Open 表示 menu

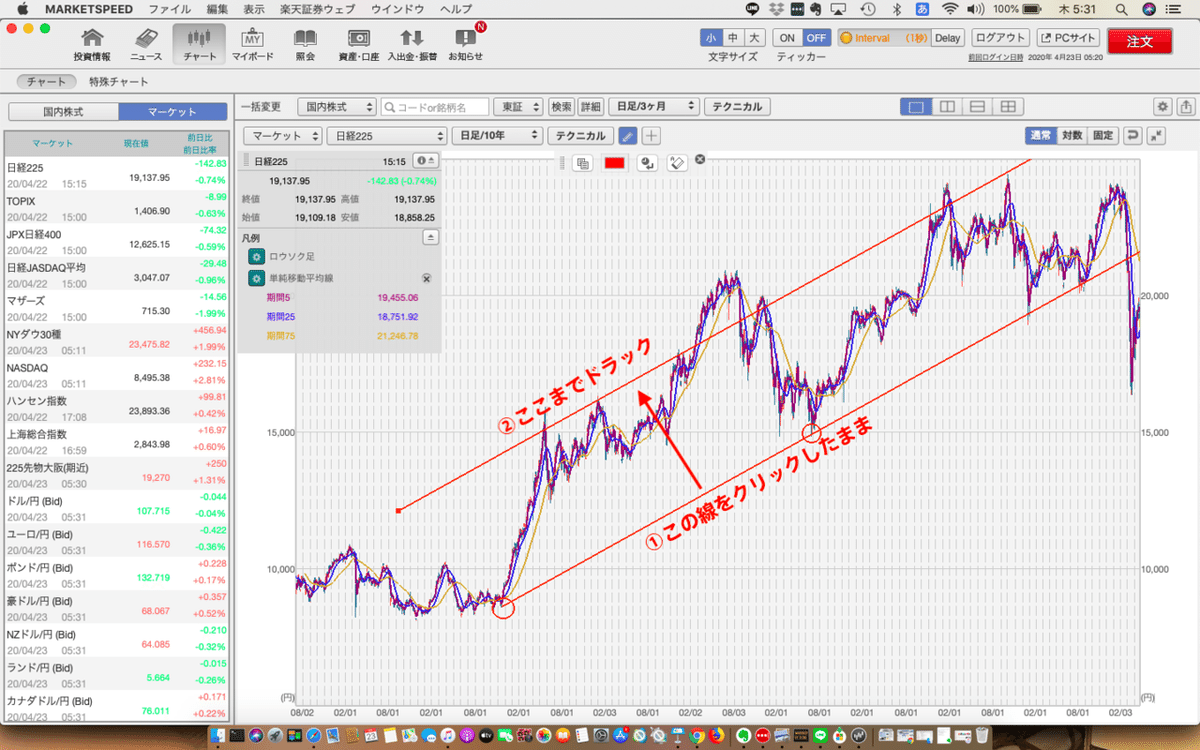254,8
